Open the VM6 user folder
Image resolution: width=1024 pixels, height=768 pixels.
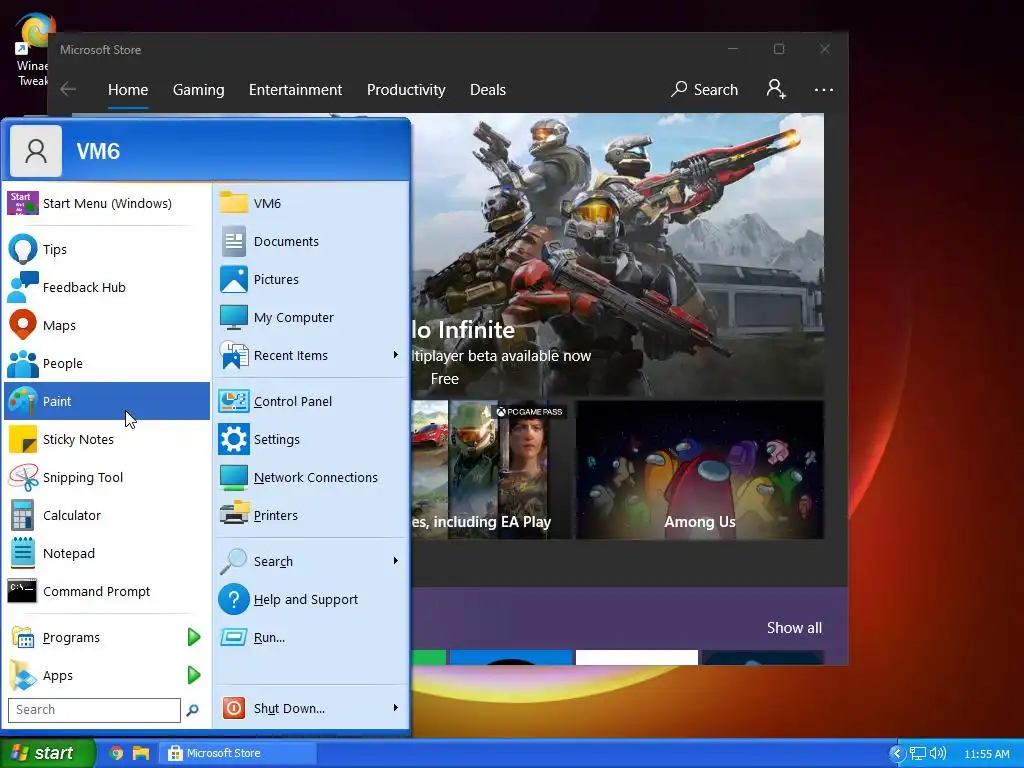(x=311, y=203)
